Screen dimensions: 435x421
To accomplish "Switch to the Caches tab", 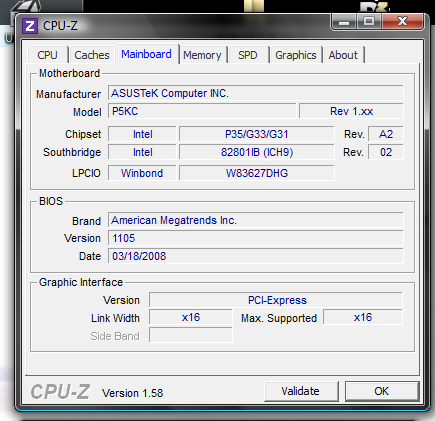I will [x=92, y=55].
